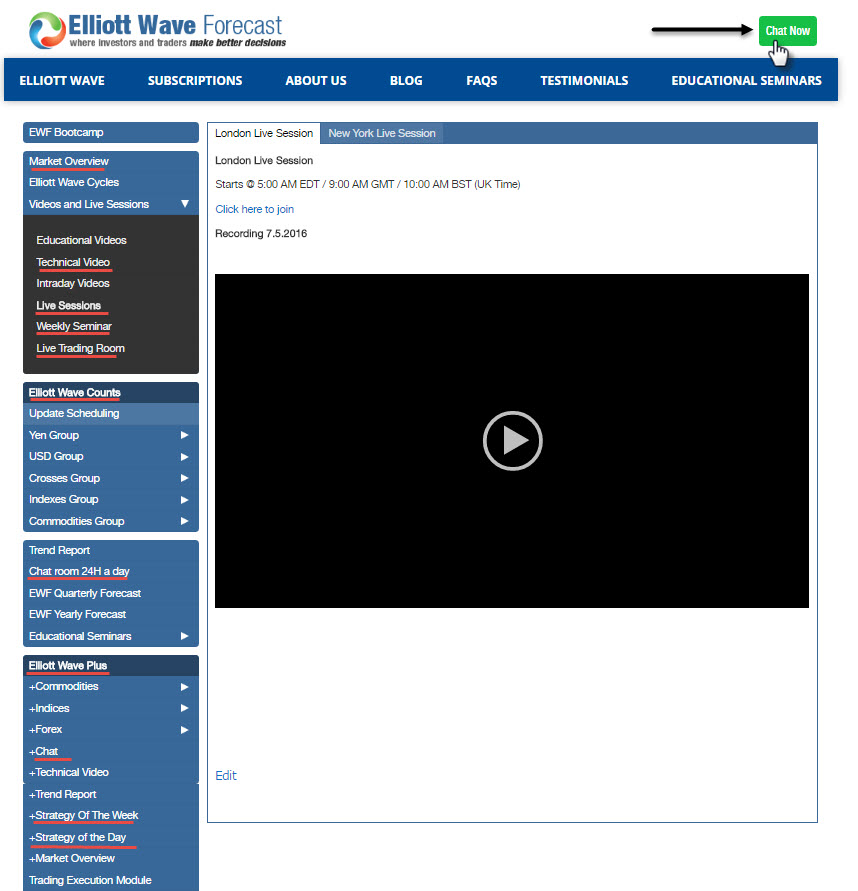858x891 pixels.
Task: Play the London session recording video
Action: pos(513,441)
